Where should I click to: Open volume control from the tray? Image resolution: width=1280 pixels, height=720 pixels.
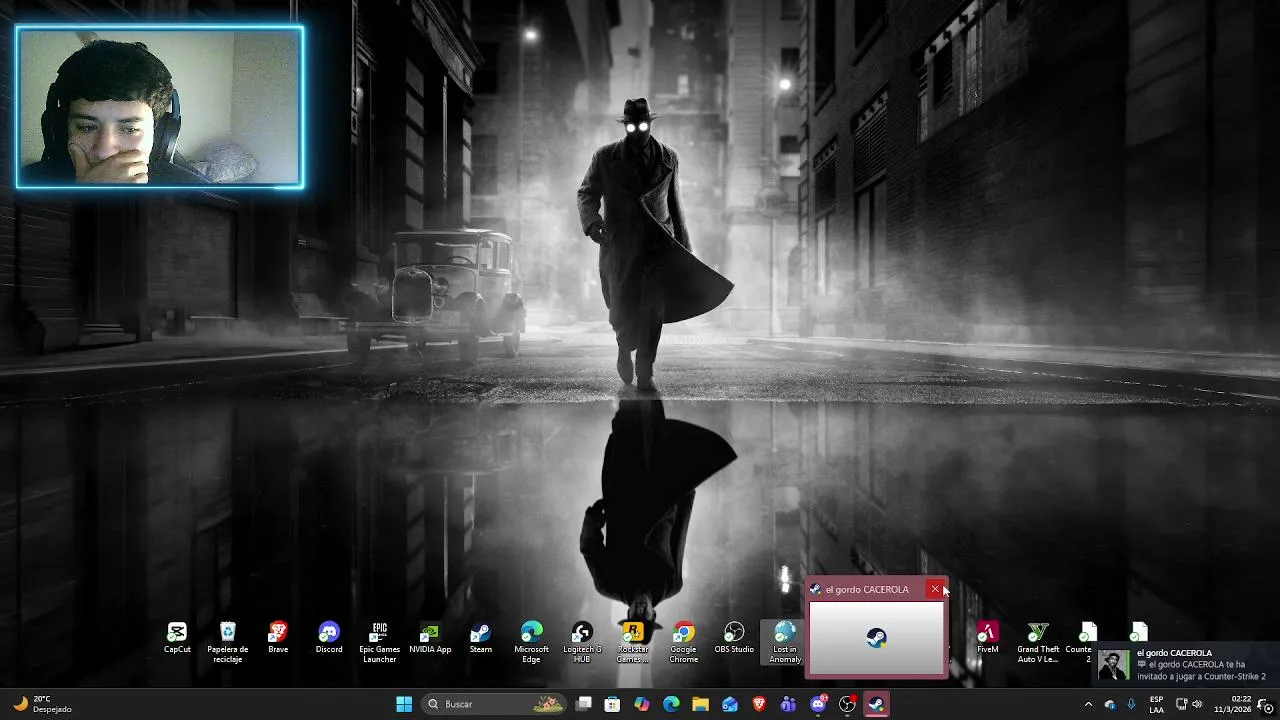click(x=1197, y=704)
